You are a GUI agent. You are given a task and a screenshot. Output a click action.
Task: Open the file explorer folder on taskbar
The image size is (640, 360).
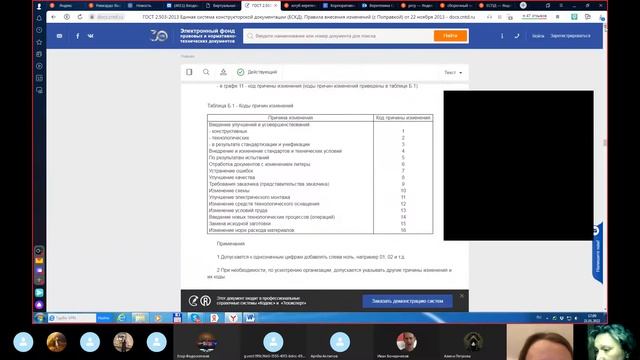140,318
